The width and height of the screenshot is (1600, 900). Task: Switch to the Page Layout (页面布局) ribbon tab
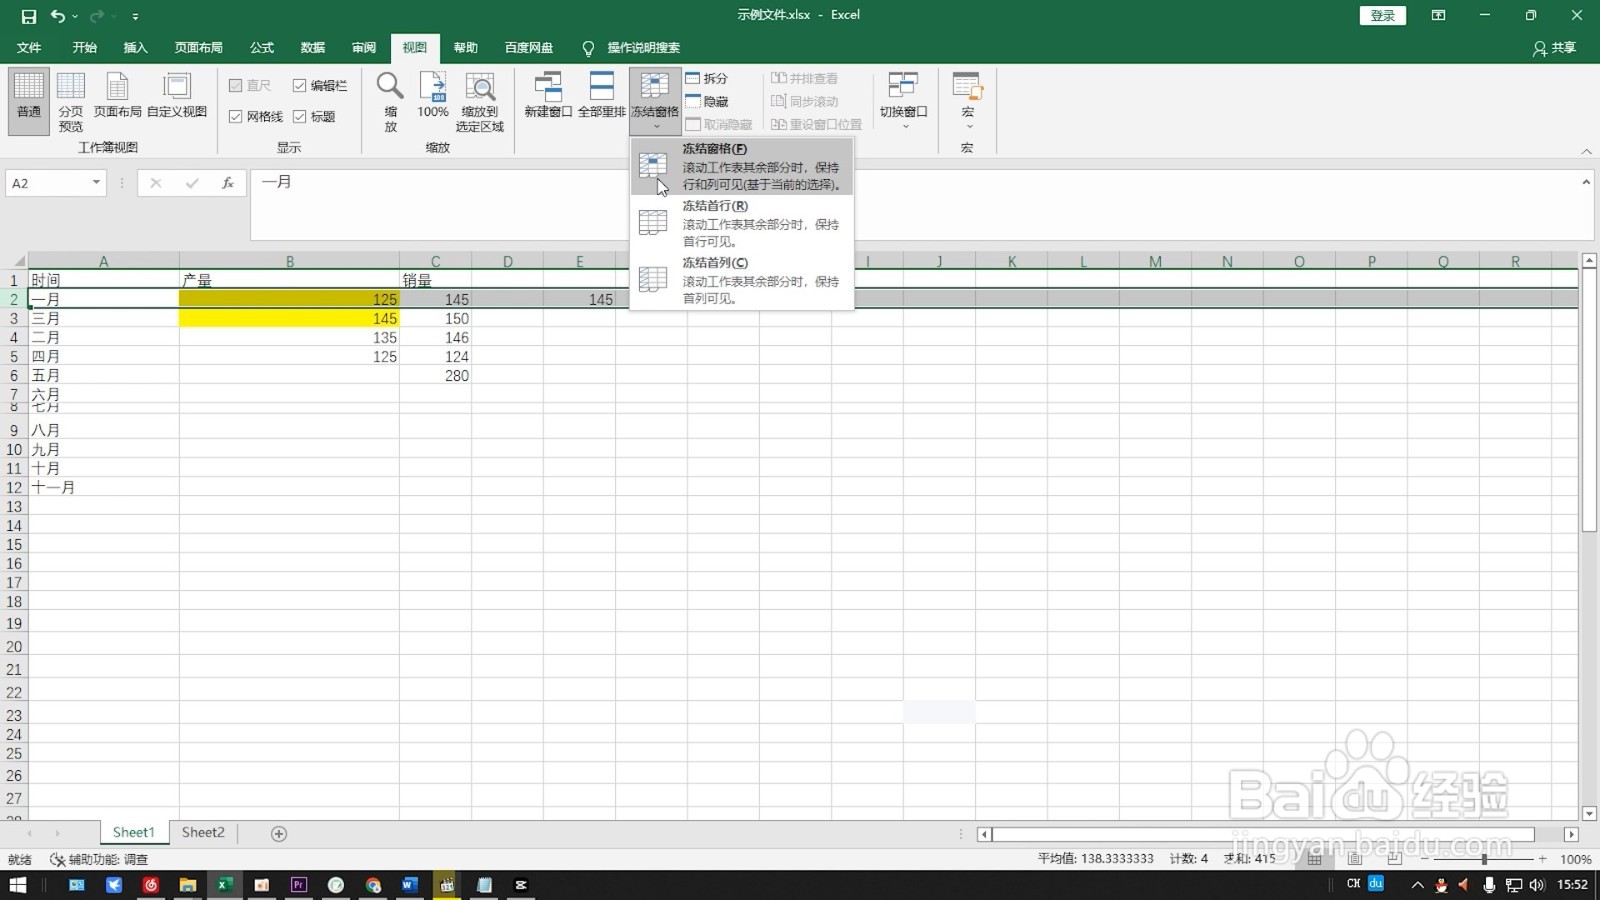tap(198, 48)
